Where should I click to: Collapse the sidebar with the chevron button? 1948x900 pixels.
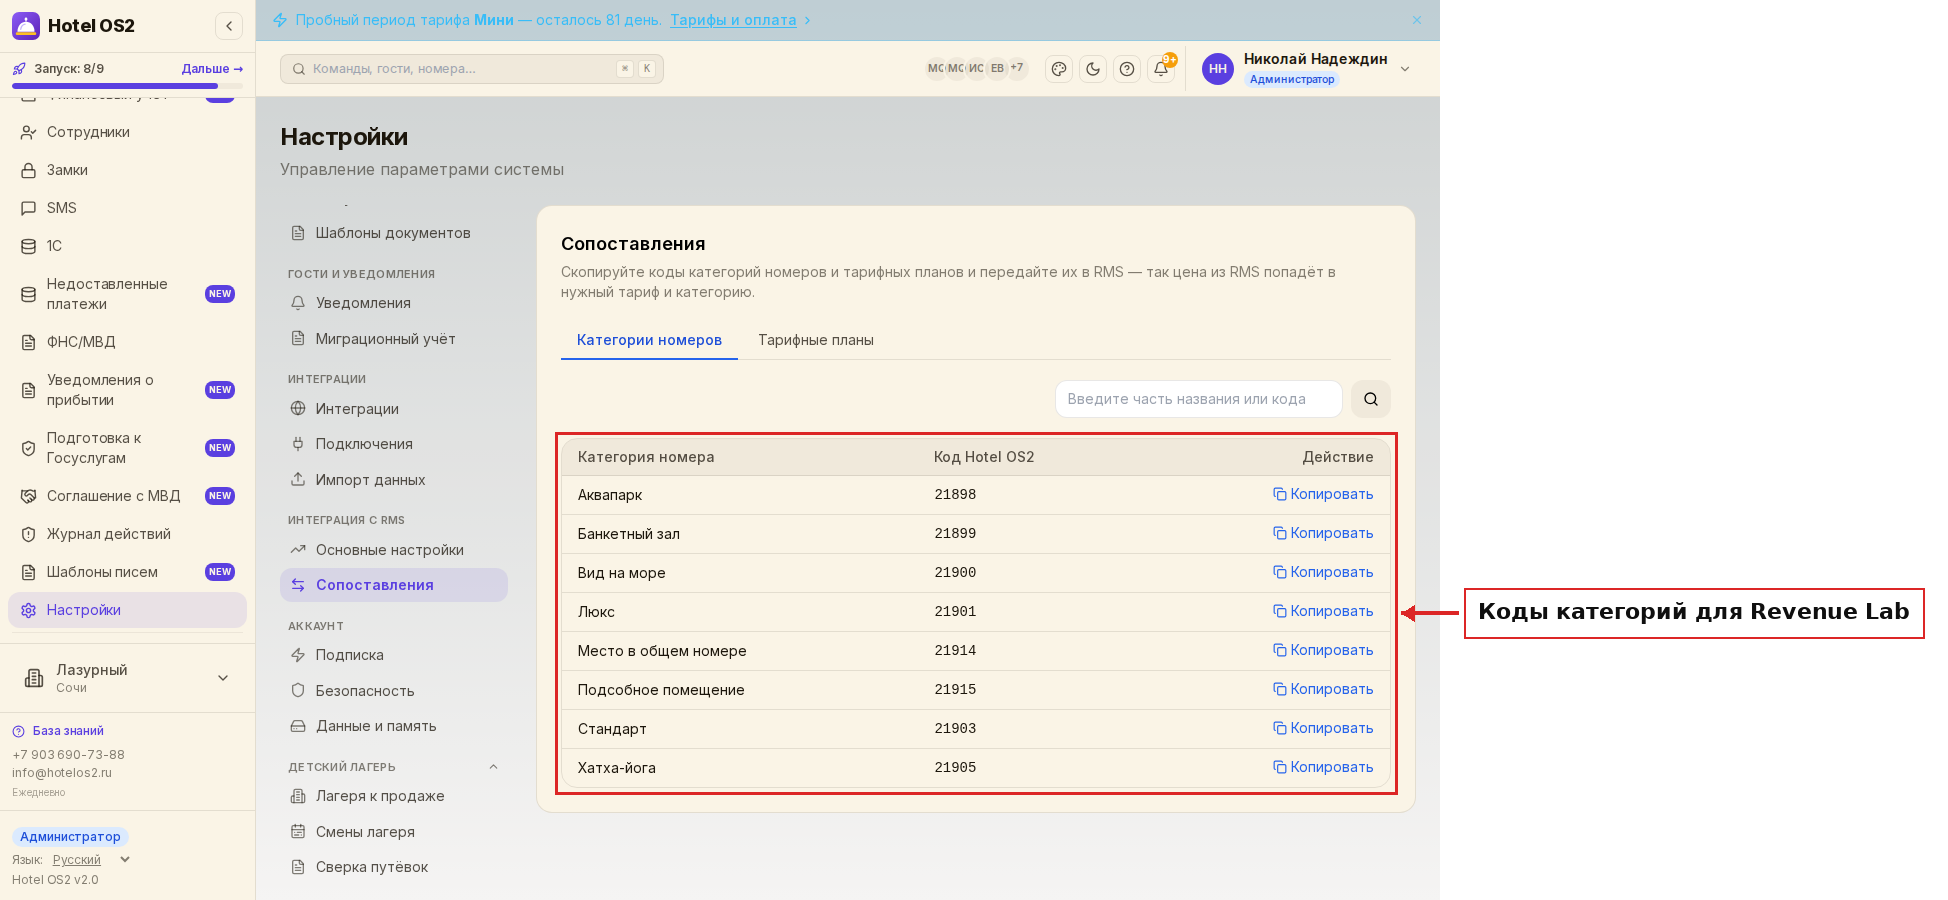click(229, 26)
